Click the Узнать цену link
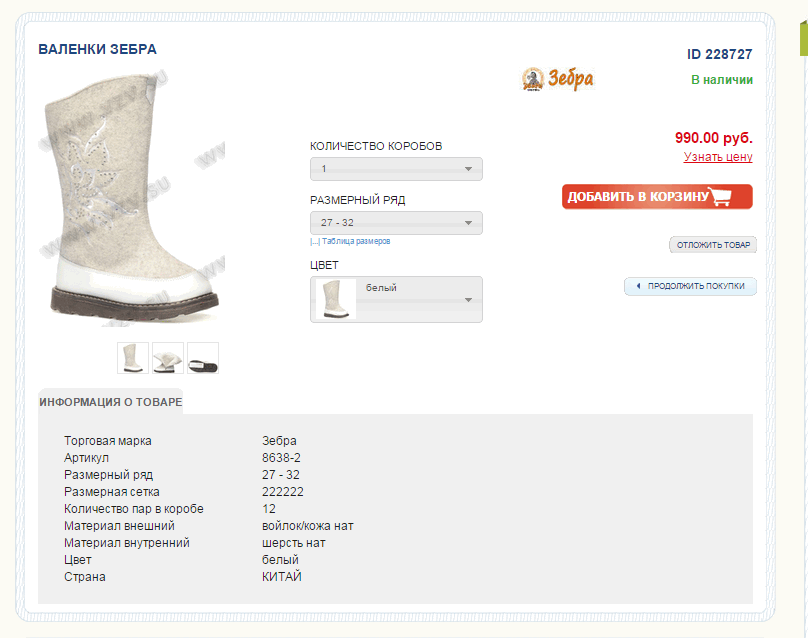This screenshot has height=638, width=808. [x=718, y=157]
